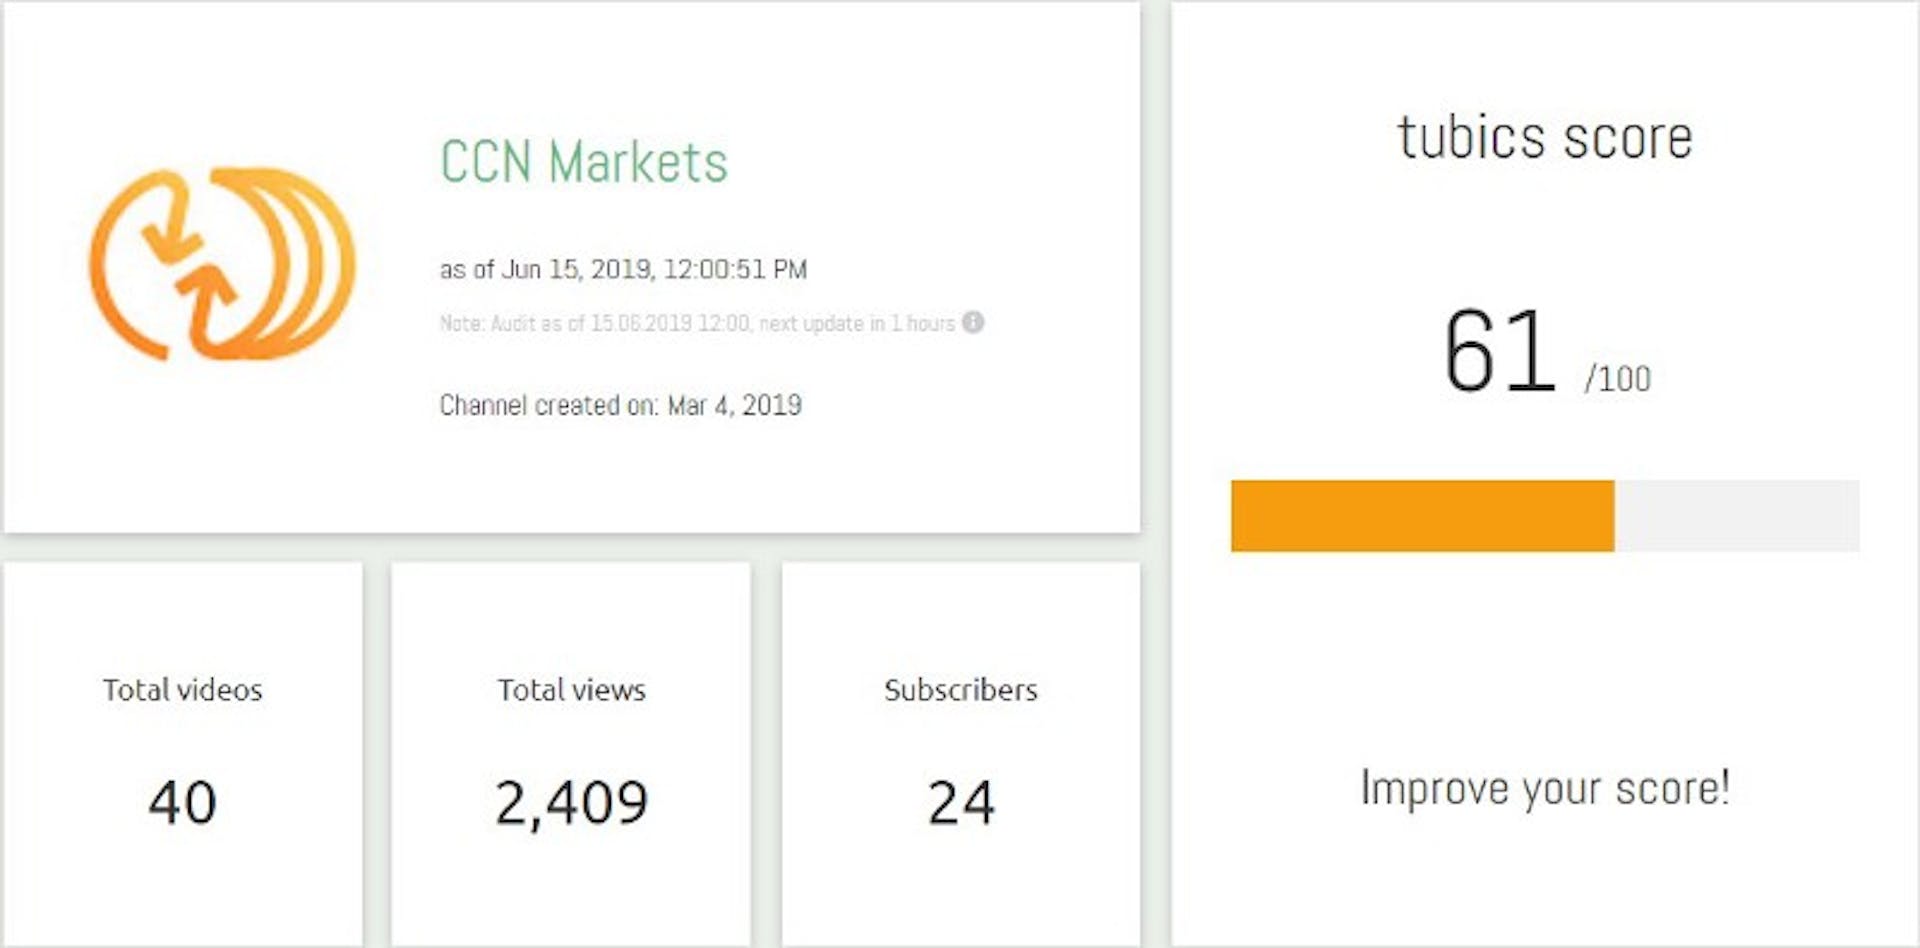1920x948 pixels.
Task: Click the as of Jun 15, 2019 timestamp
Action: coord(623,269)
